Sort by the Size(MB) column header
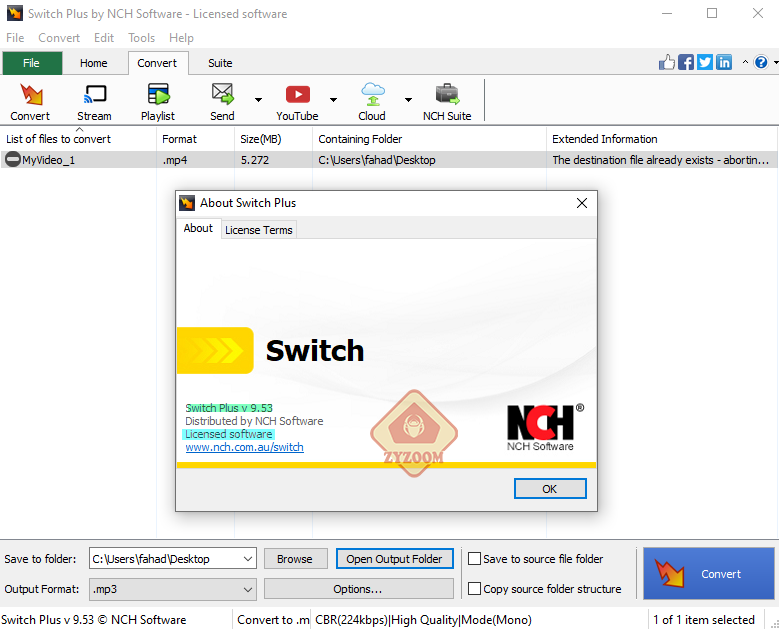 pos(273,139)
